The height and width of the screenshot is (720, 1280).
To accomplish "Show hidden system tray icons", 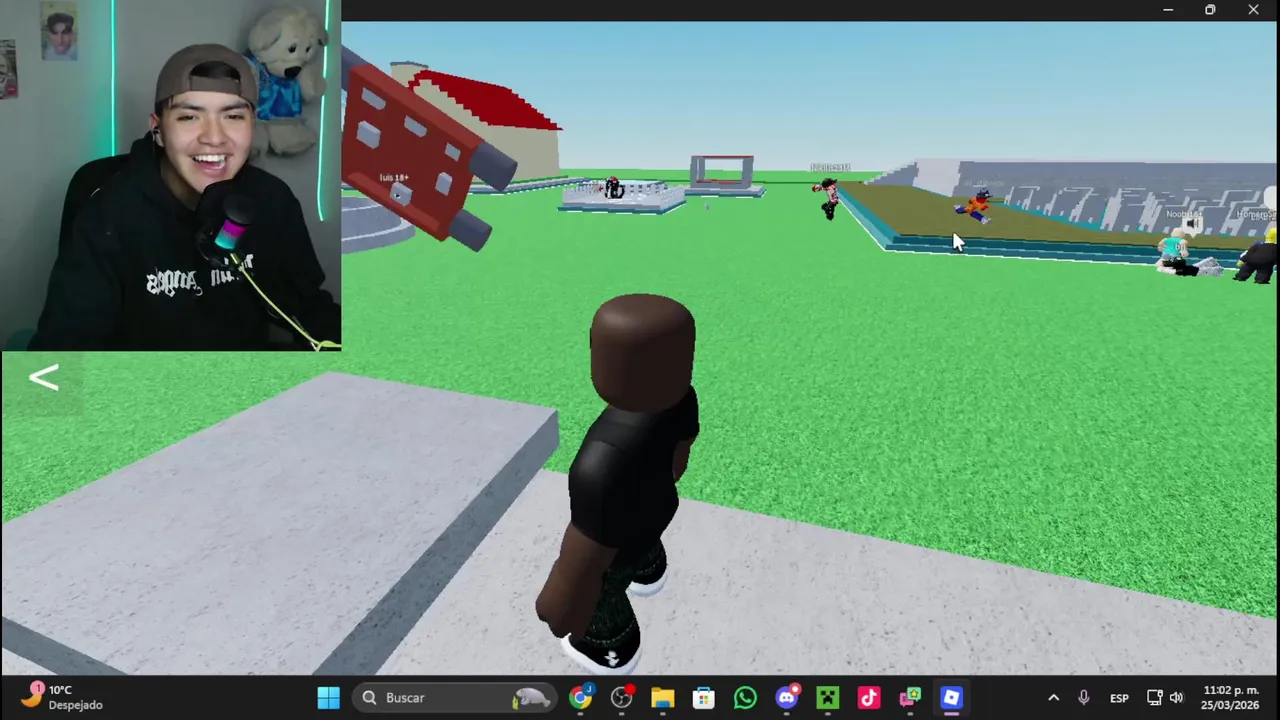I will point(1053,698).
